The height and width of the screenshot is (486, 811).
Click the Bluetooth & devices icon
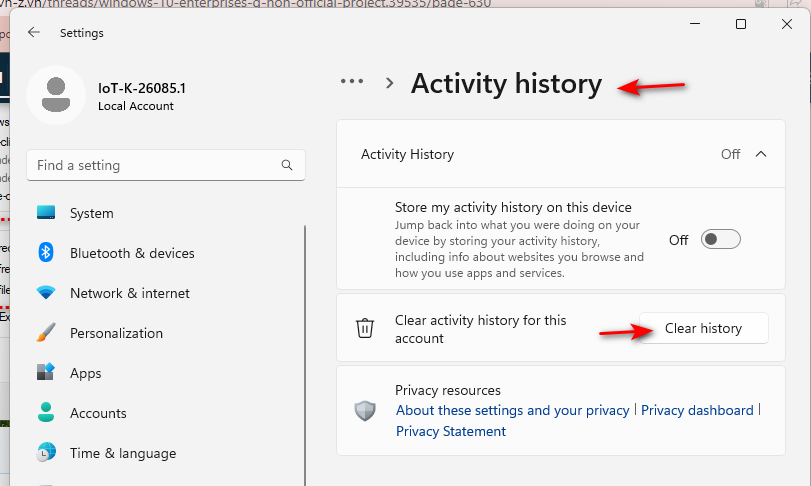46,253
